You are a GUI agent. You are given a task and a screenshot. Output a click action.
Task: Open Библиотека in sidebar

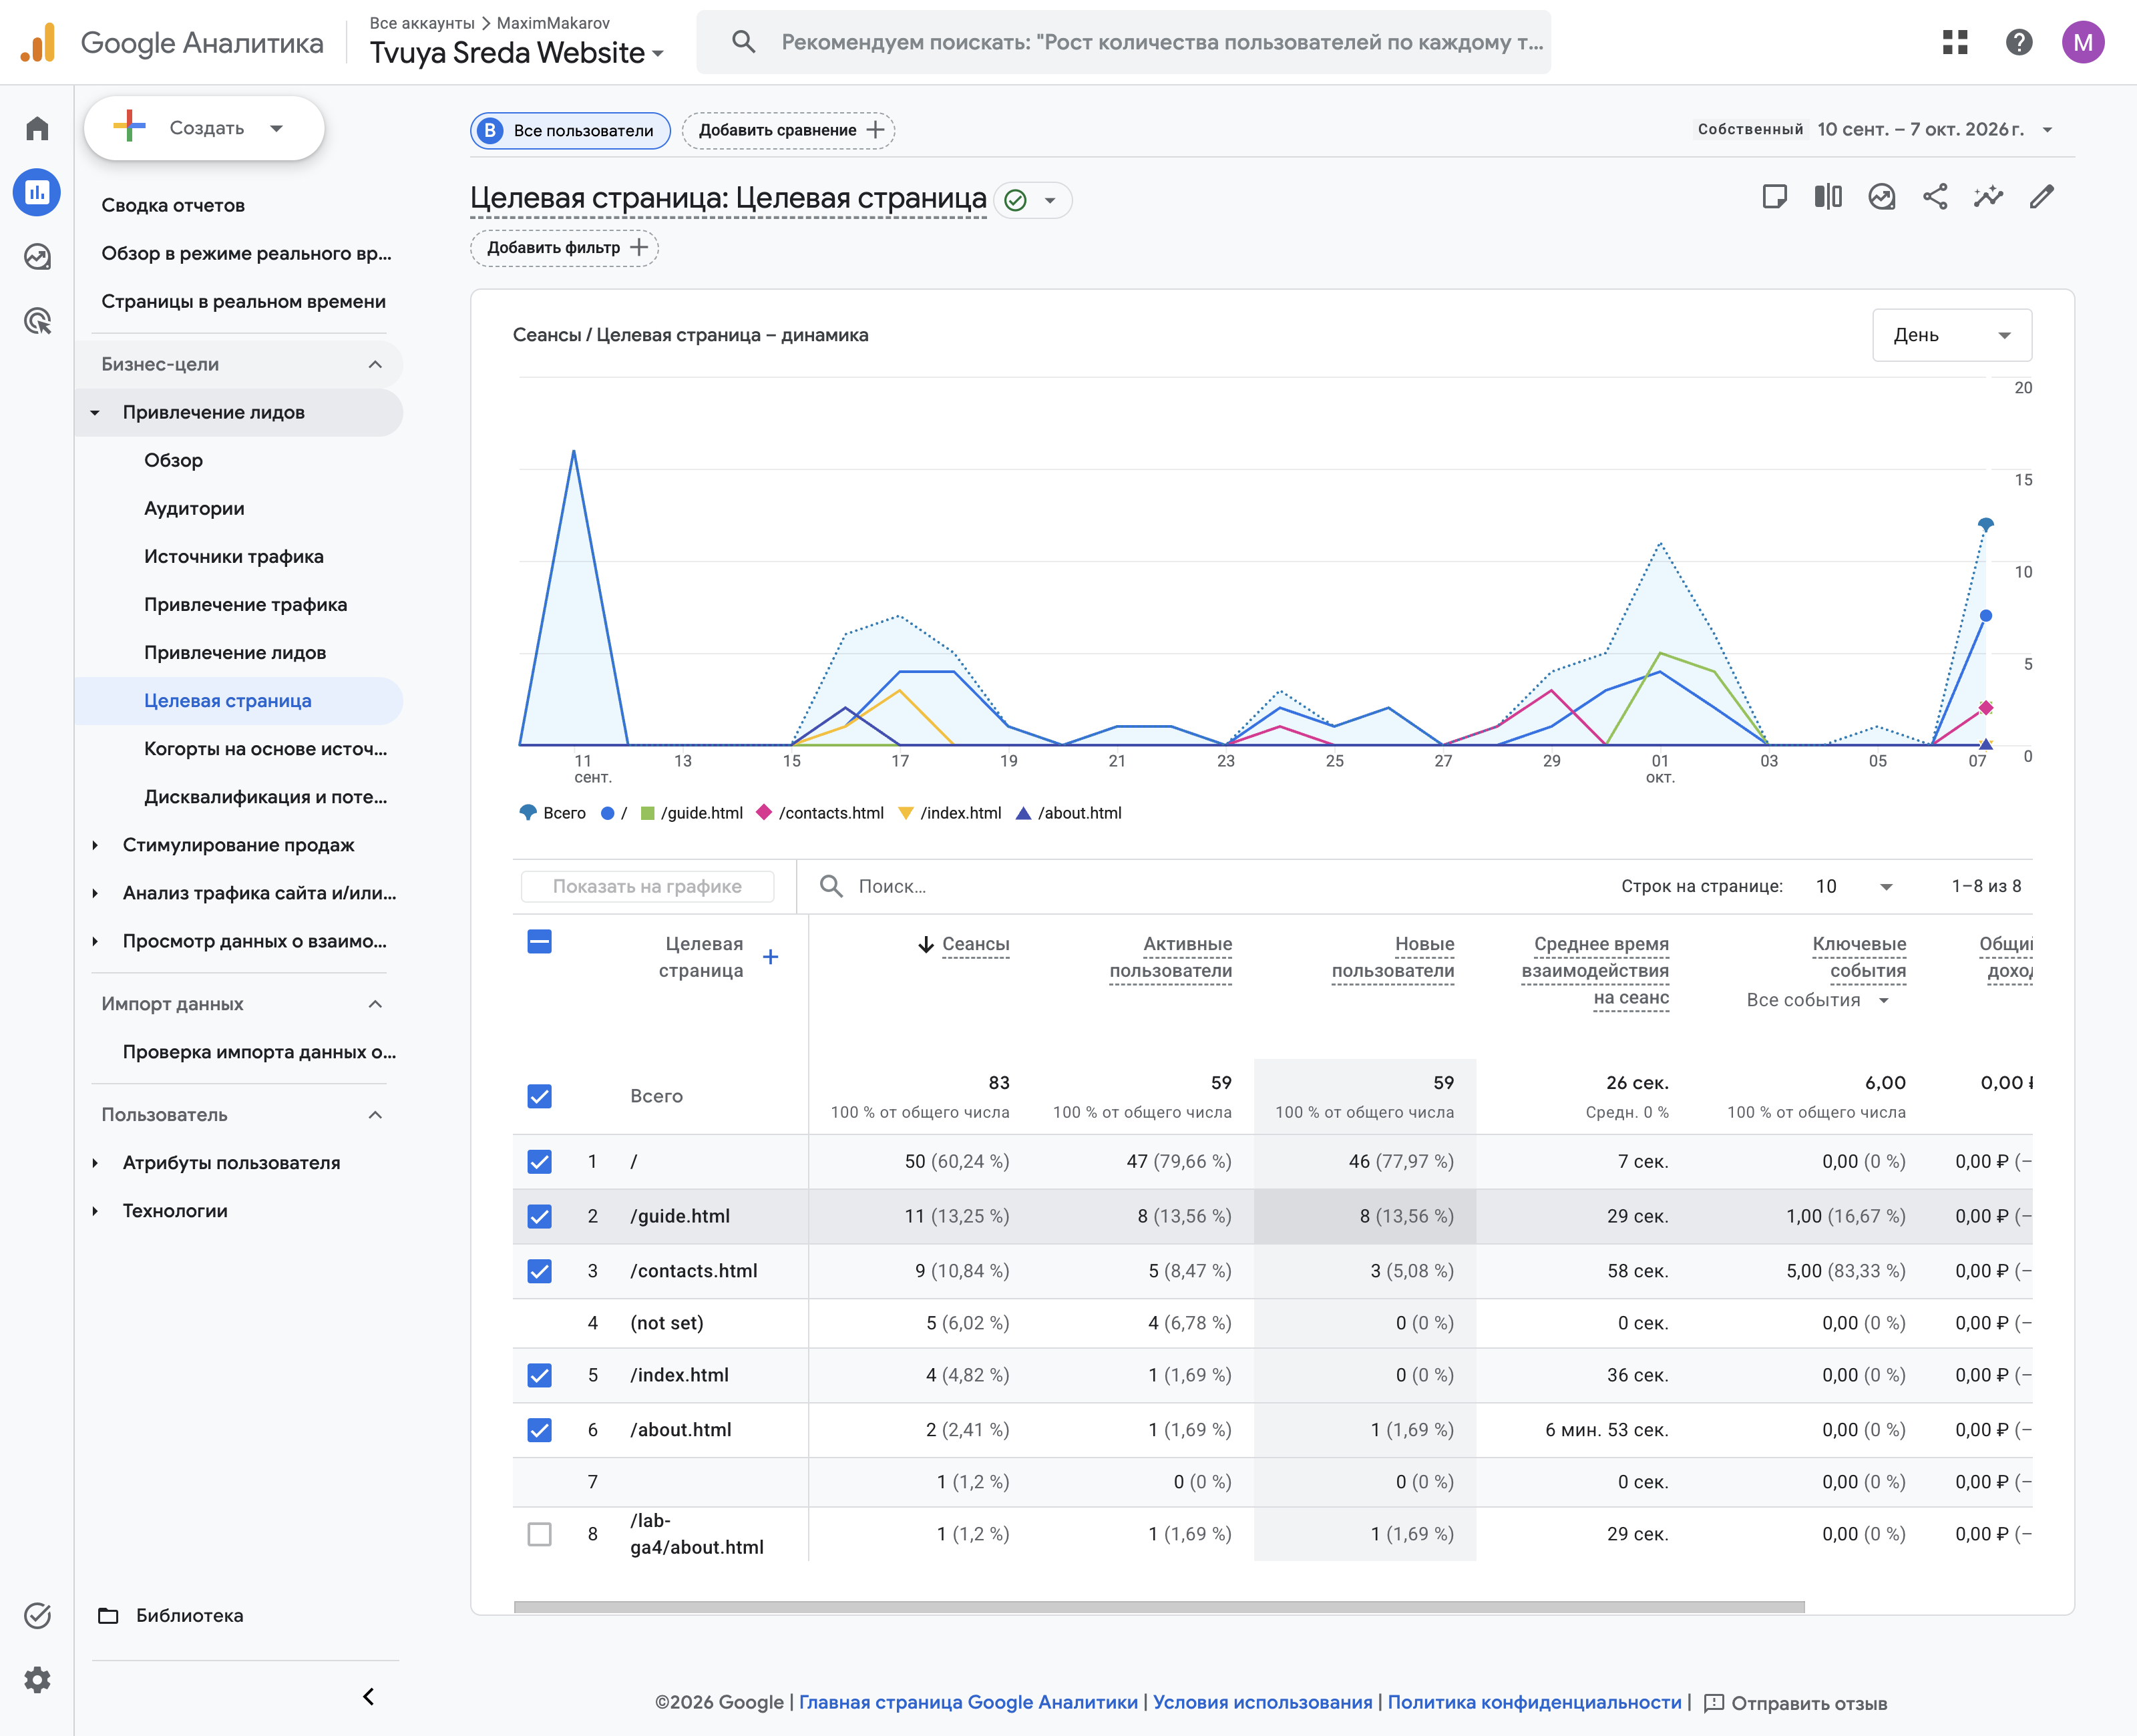pyautogui.click(x=171, y=1615)
